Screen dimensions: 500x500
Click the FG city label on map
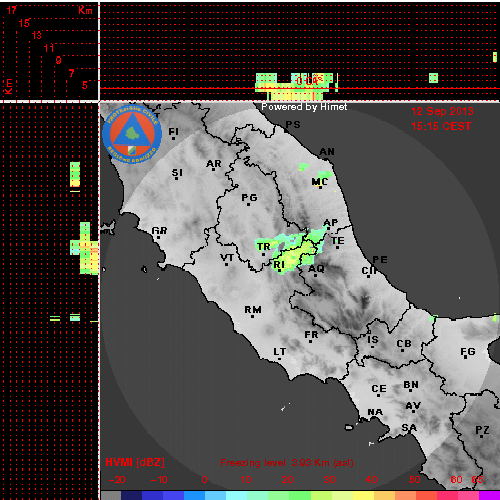[x=468, y=352]
